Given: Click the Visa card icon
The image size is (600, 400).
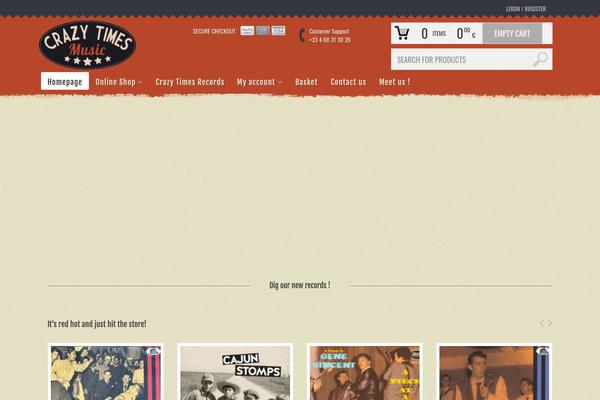Looking at the screenshot, I should pos(278,31).
